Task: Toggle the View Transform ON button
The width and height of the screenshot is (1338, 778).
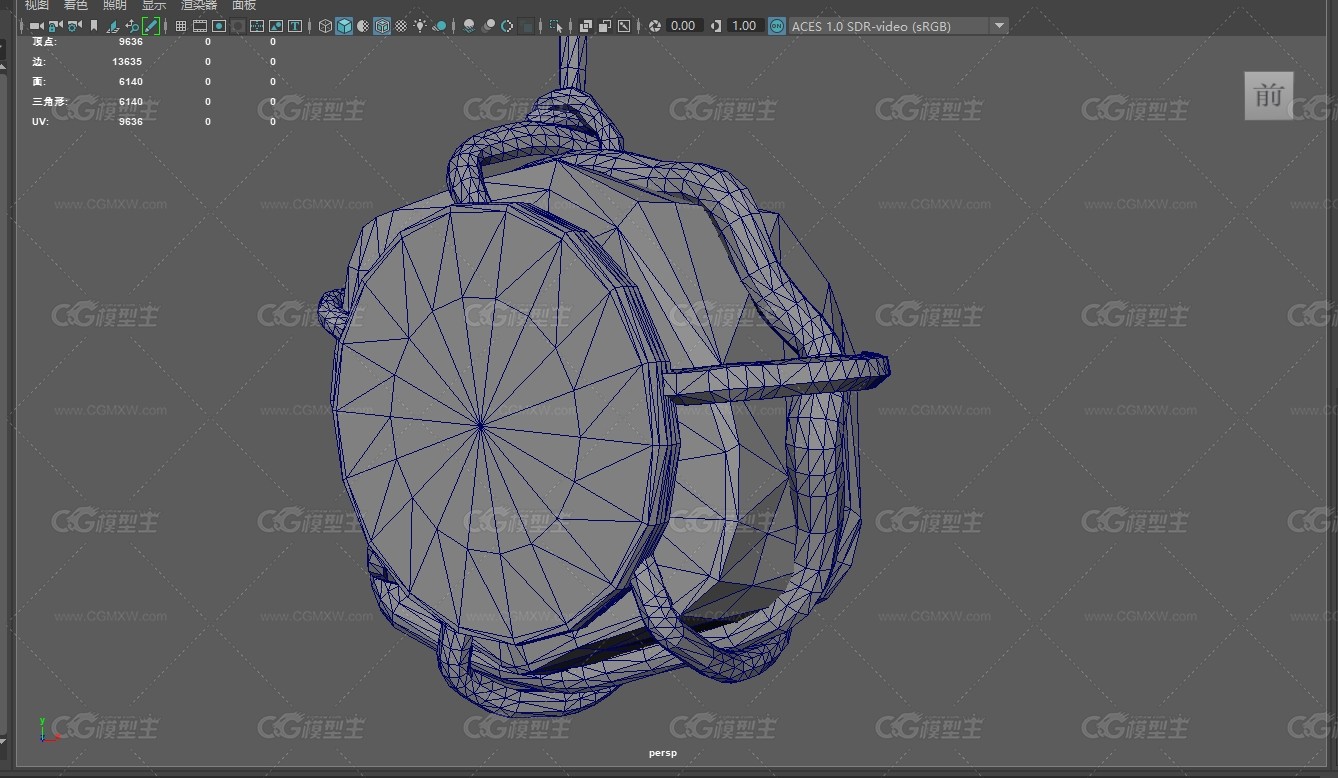Action: pos(777,26)
